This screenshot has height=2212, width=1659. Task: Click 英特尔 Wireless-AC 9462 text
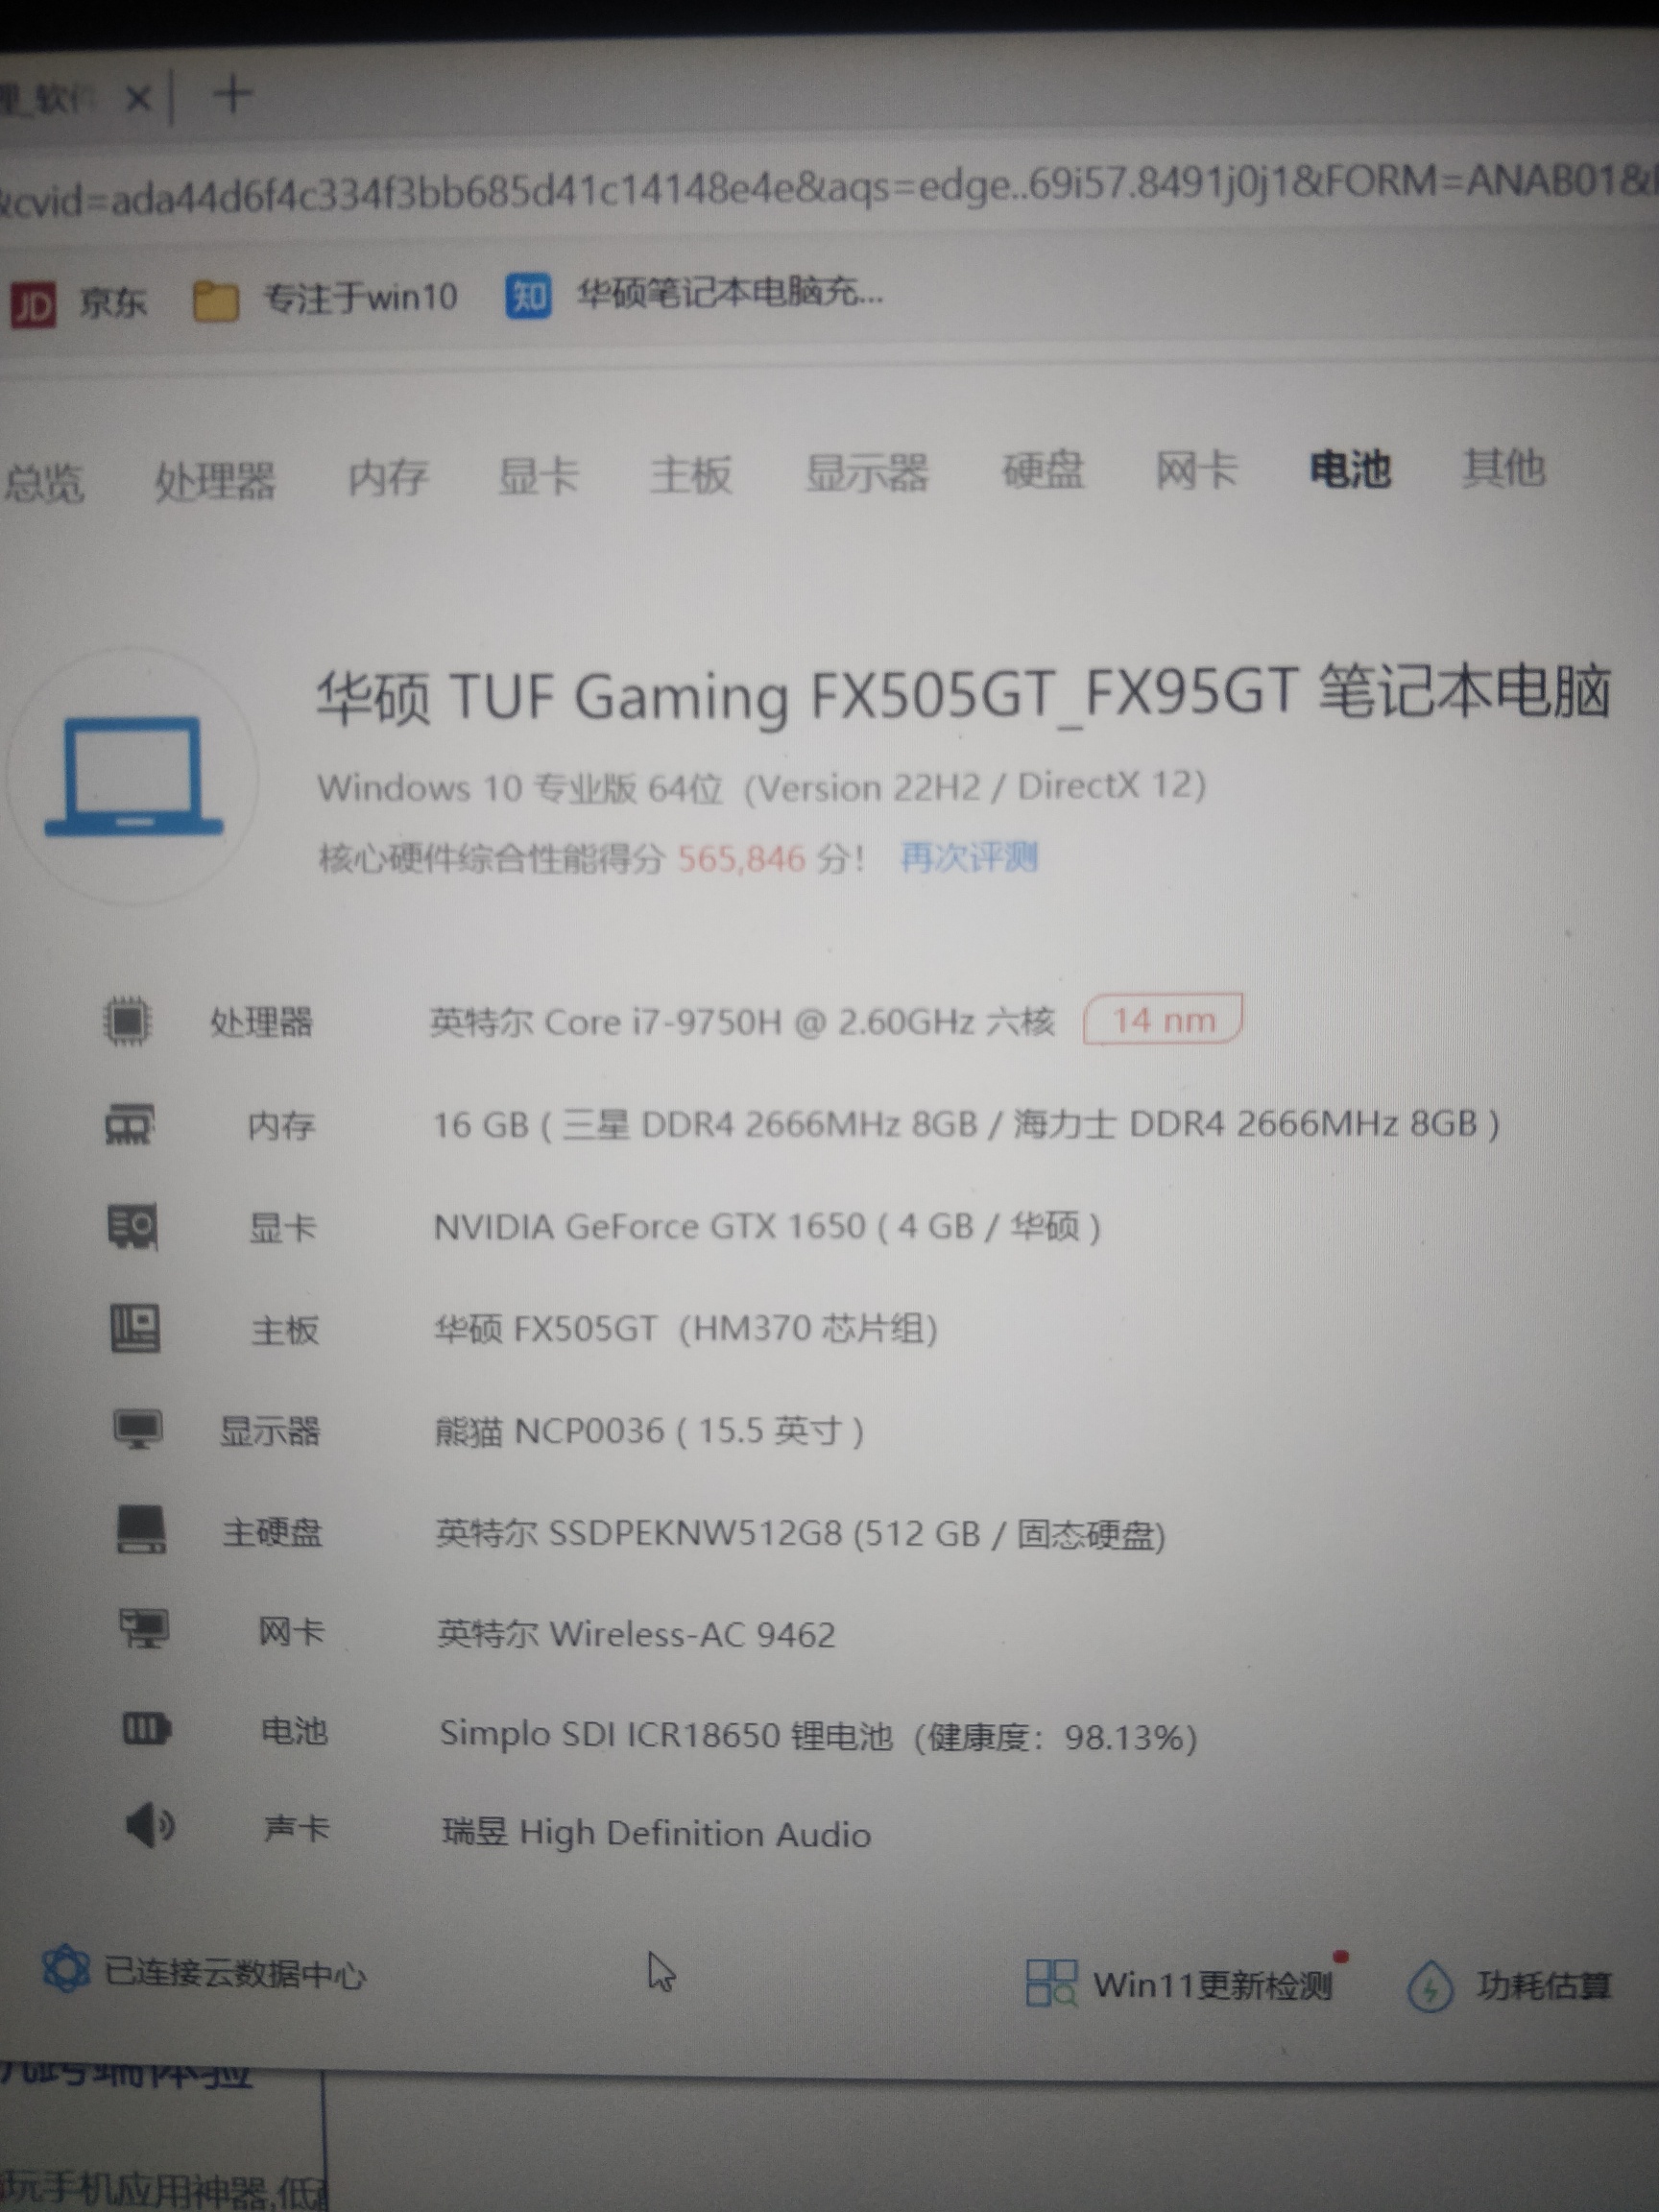coord(636,1634)
